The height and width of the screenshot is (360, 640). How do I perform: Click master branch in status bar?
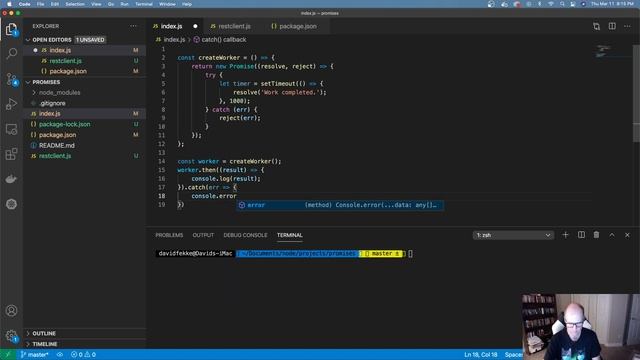click(34, 354)
